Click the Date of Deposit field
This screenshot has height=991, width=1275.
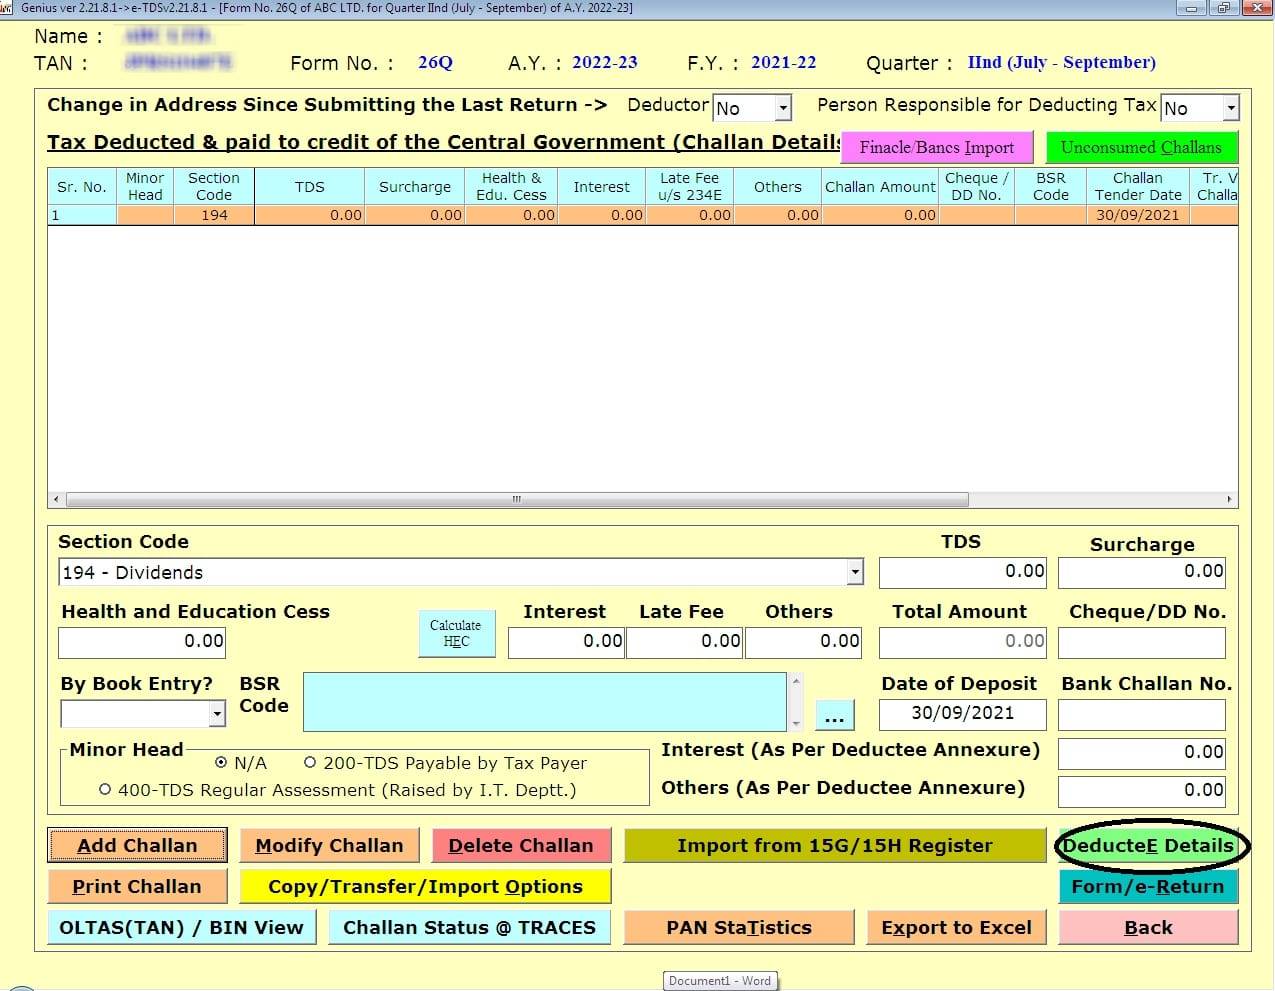click(x=962, y=713)
